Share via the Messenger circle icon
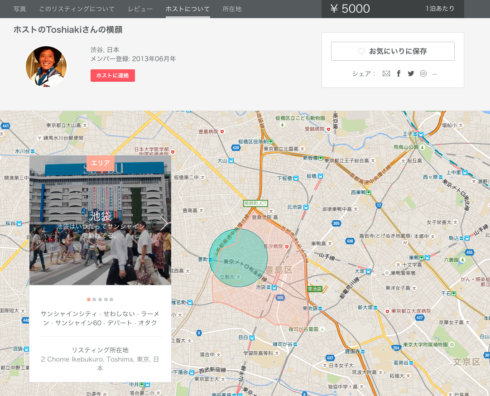The height and width of the screenshot is (396, 490). pyautogui.click(x=423, y=74)
